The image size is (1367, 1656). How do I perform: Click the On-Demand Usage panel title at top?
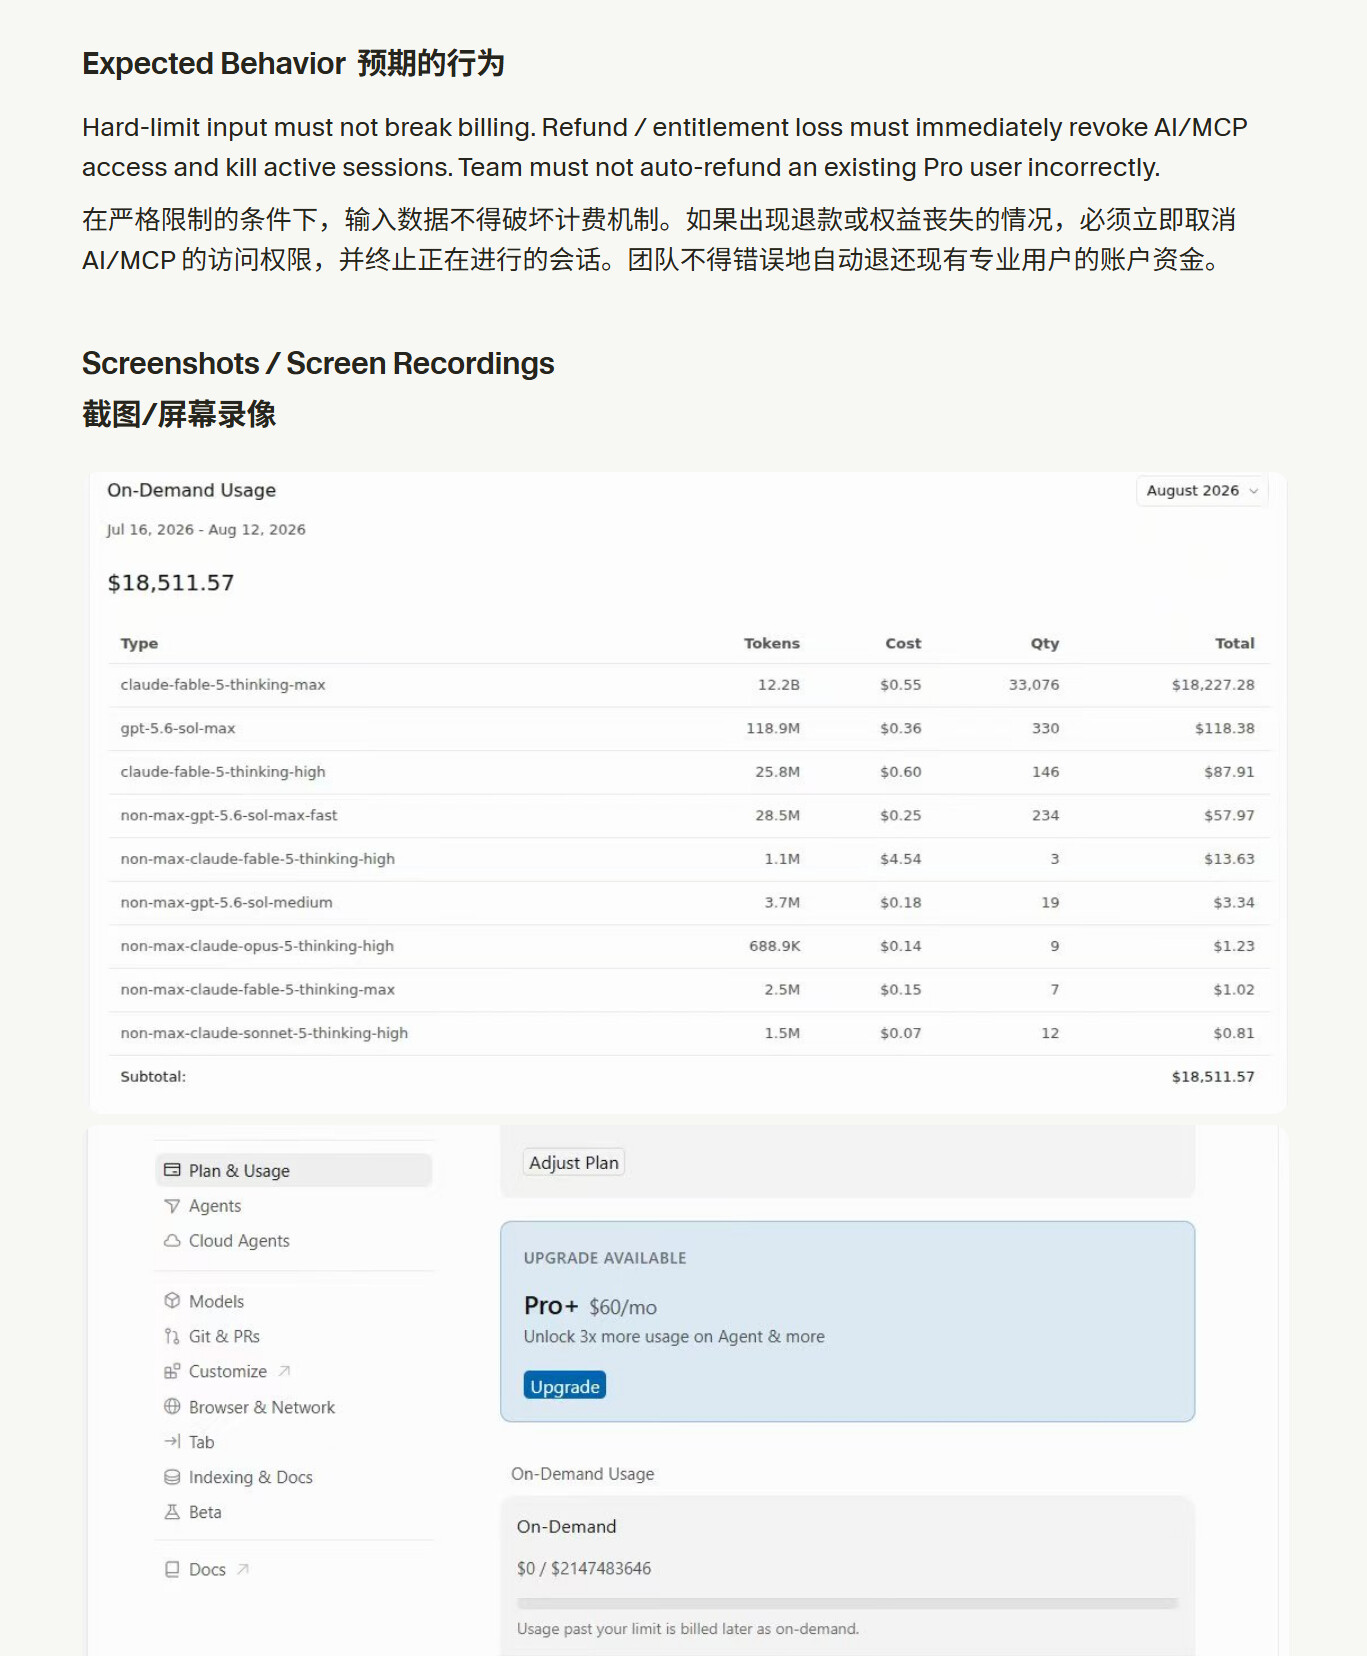pos(191,490)
